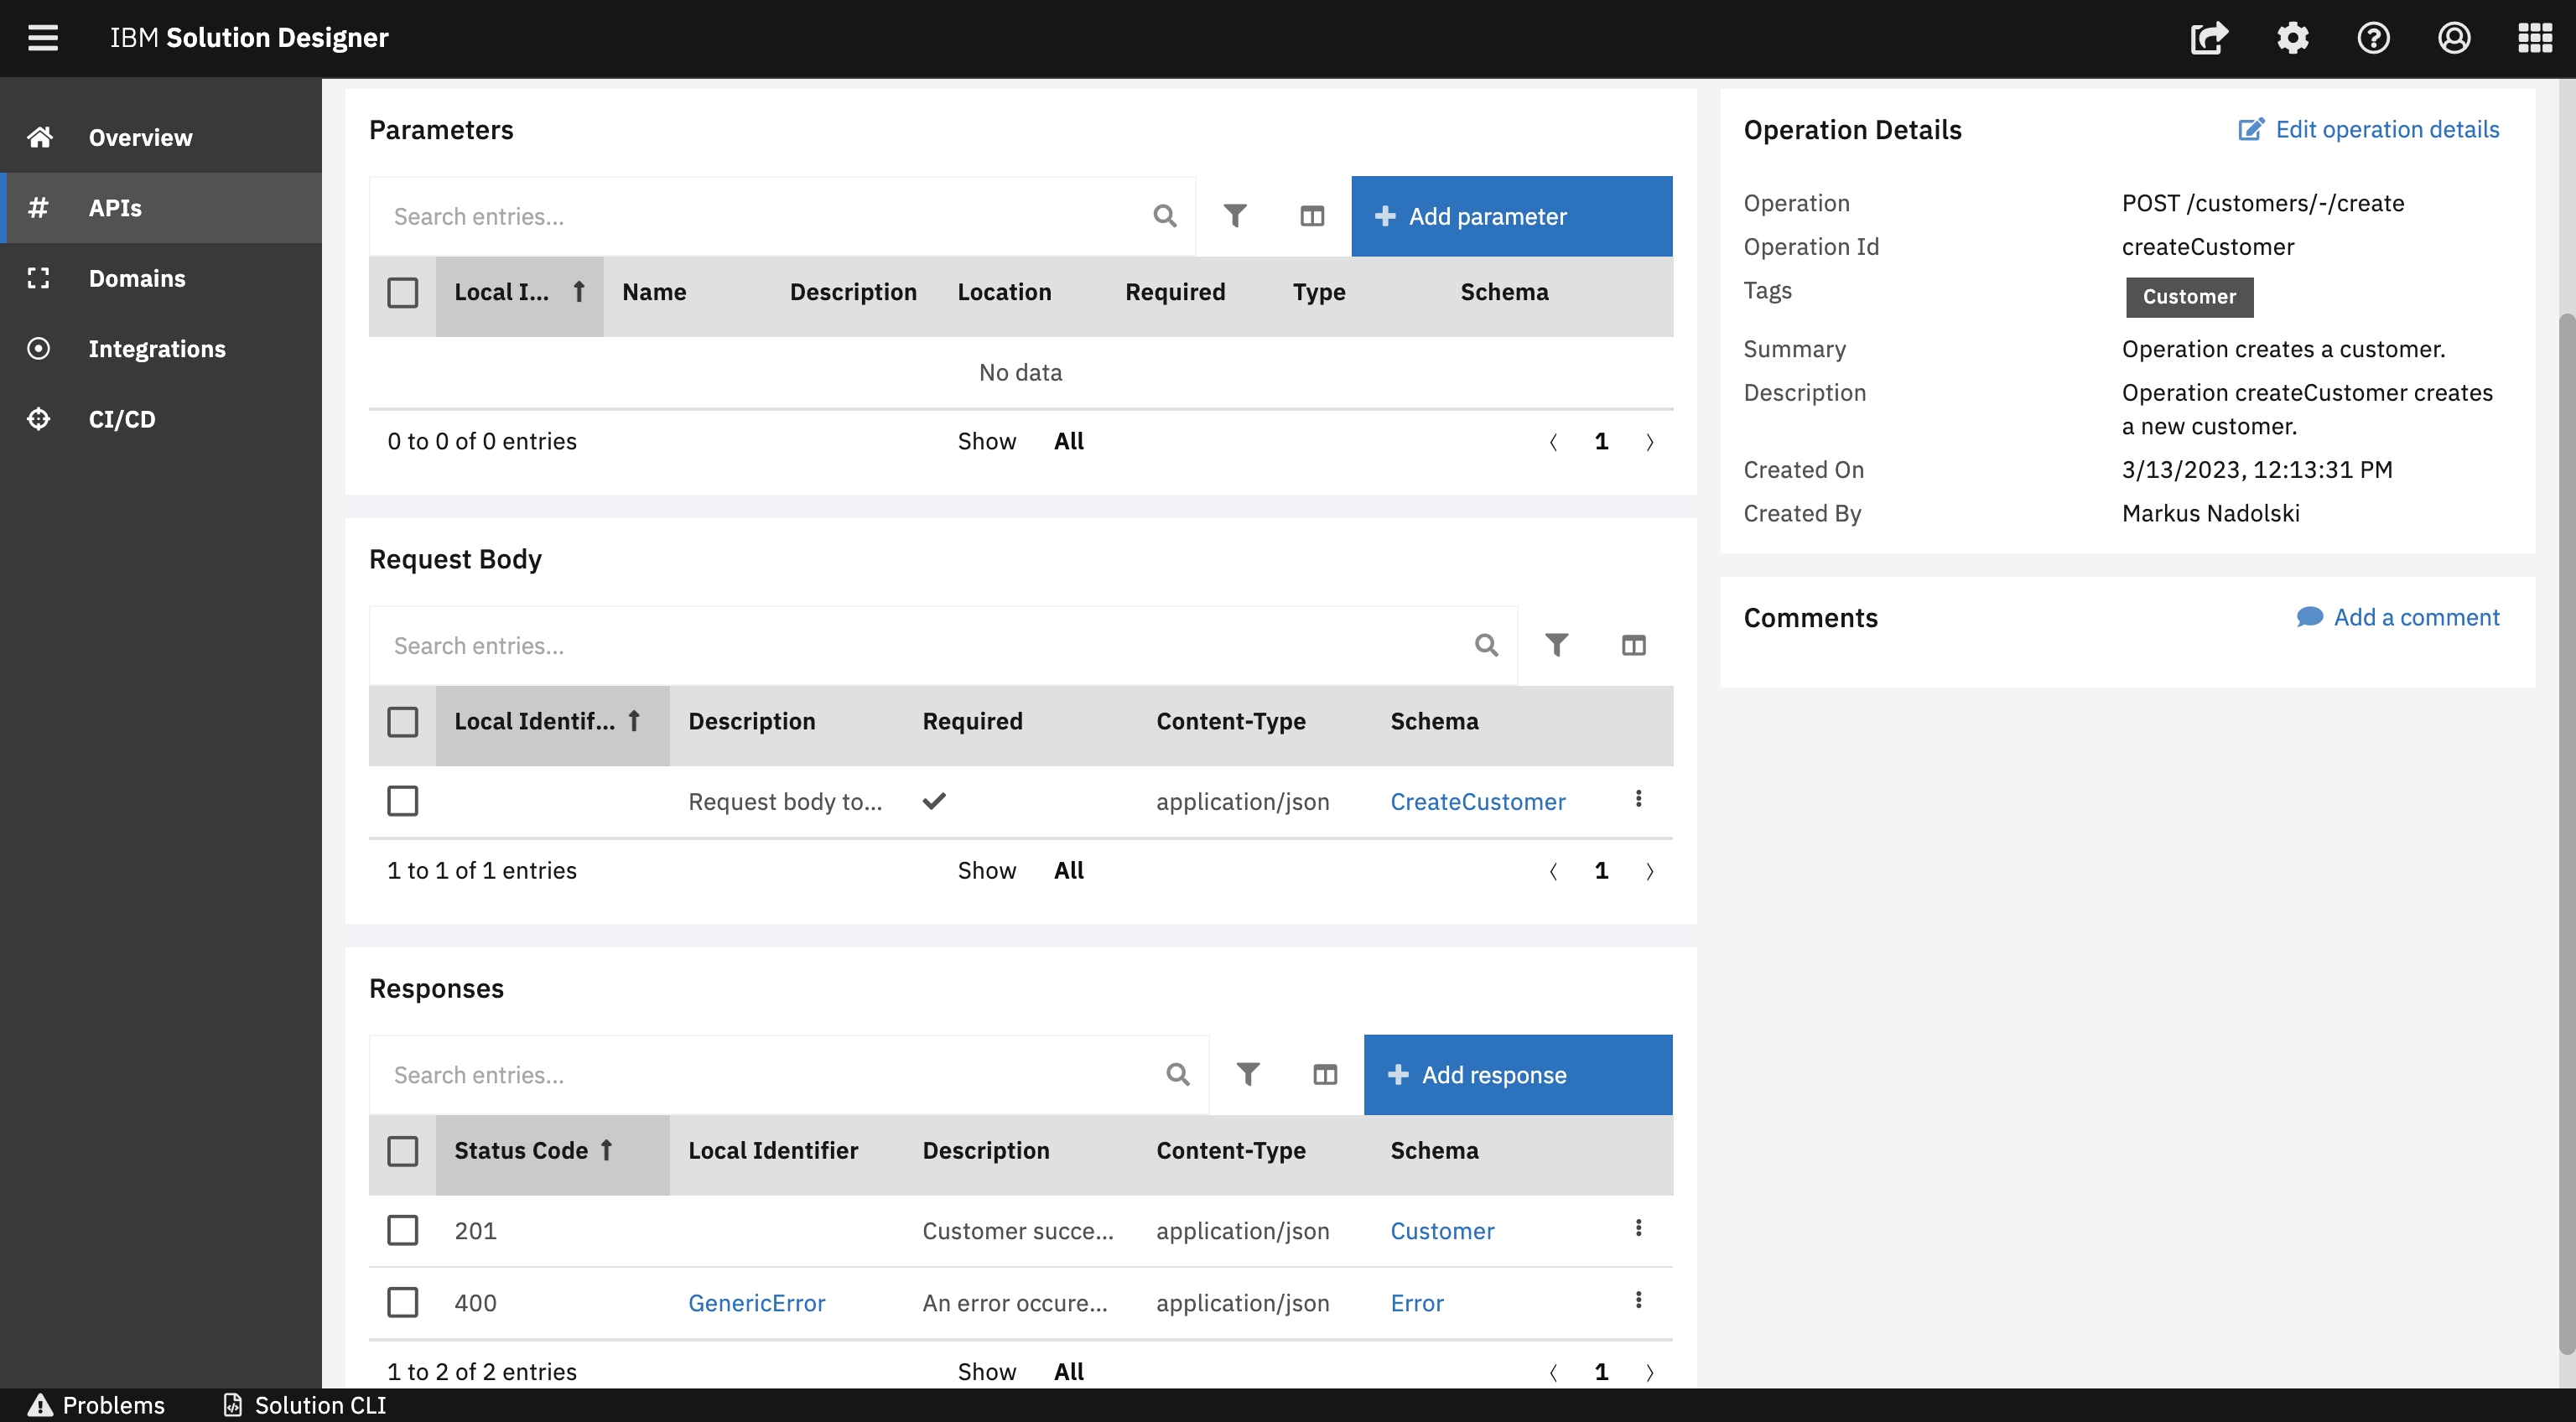The height and width of the screenshot is (1422, 2576).
Task: Click the Add parameter button
Action: (x=1511, y=216)
